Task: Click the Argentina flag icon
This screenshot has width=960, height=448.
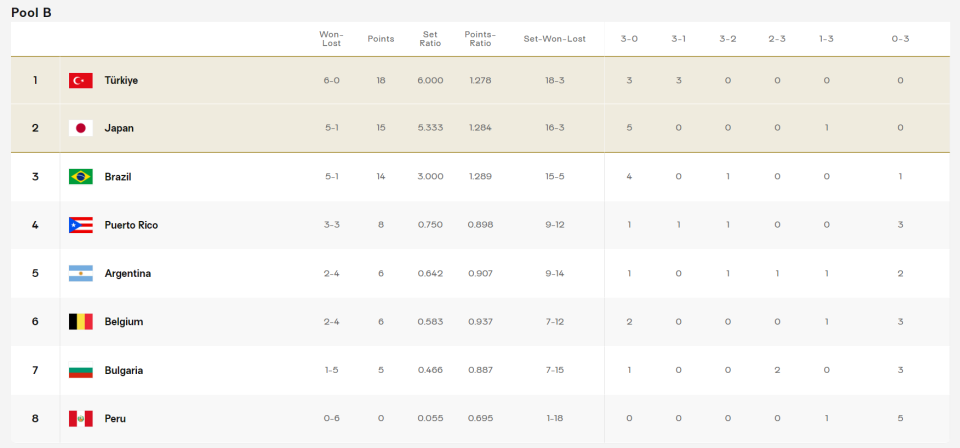Action: pos(81,273)
